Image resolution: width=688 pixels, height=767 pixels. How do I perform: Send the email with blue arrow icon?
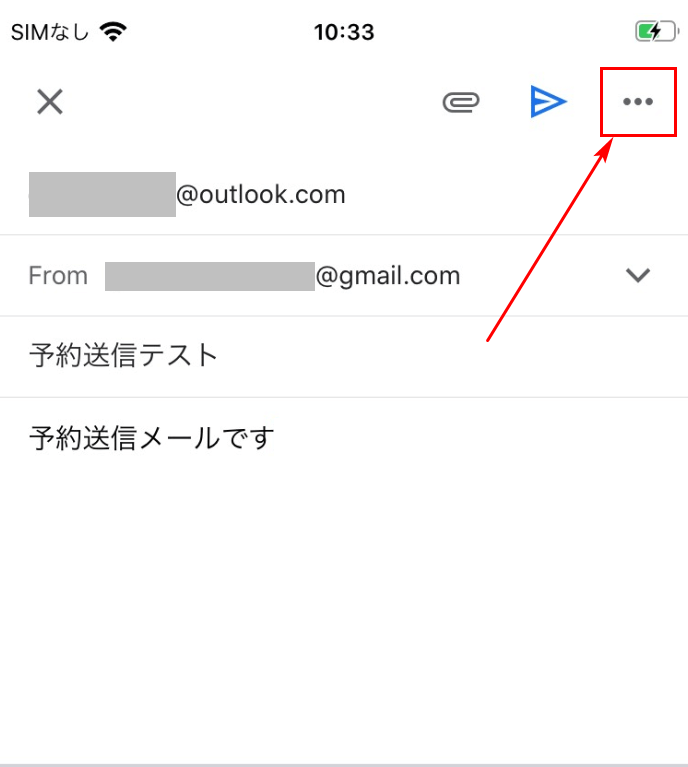[548, 102]
